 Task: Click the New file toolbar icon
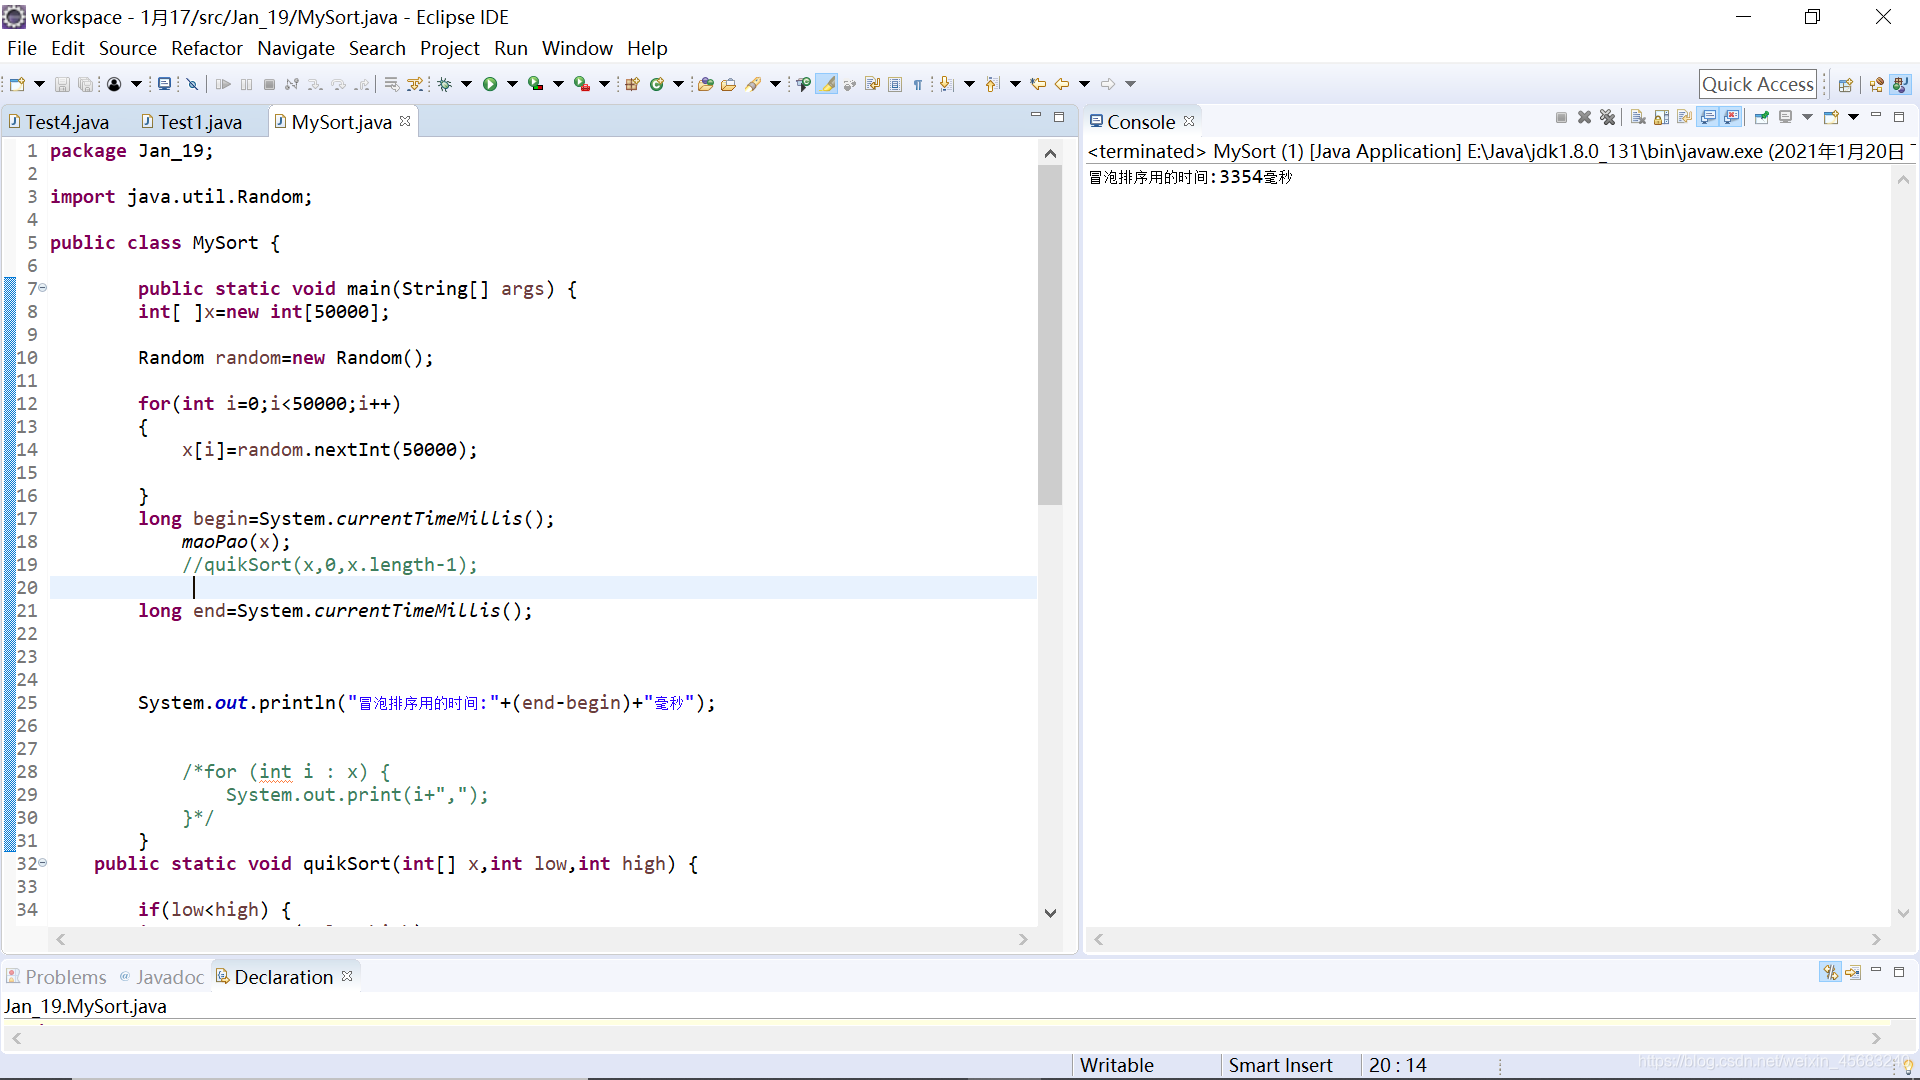point(17,84)
